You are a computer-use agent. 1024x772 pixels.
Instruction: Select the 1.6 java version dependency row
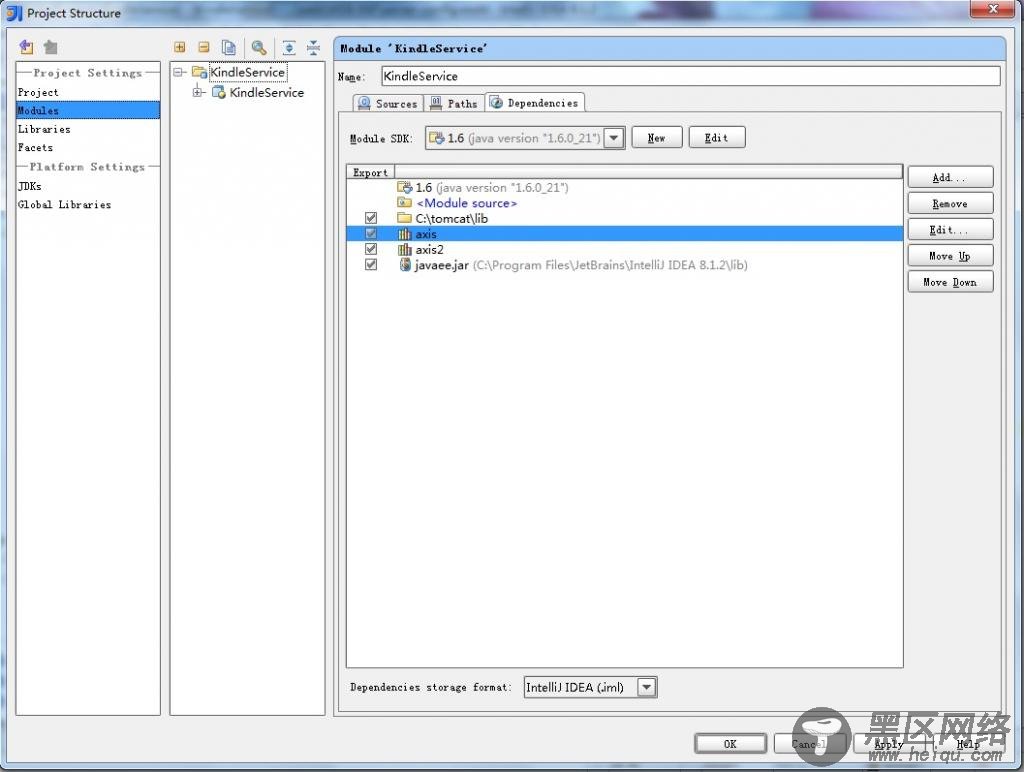coord(625,187)
